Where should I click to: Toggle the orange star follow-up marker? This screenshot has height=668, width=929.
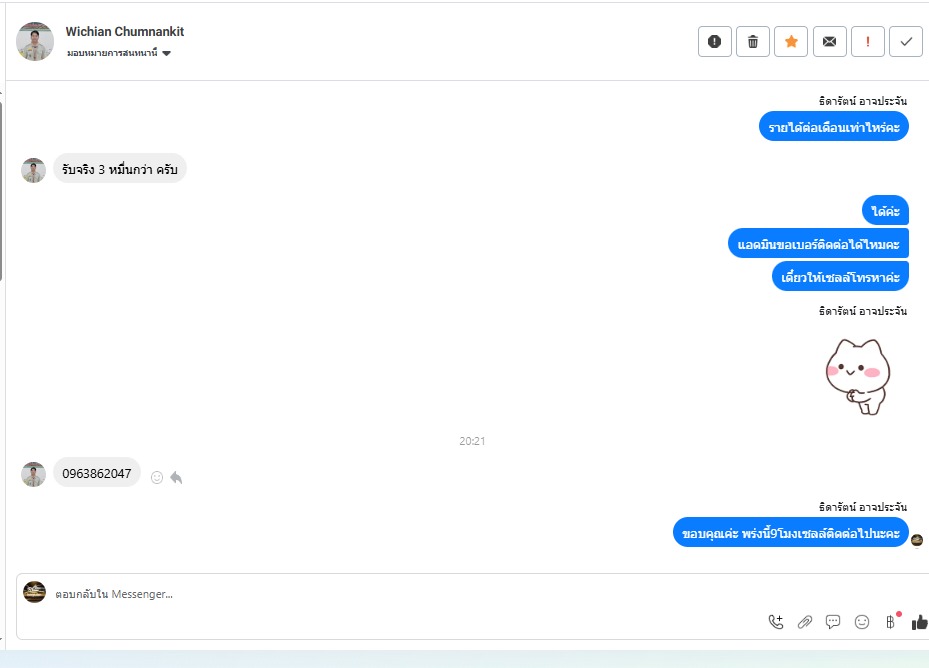coord(791,41)
